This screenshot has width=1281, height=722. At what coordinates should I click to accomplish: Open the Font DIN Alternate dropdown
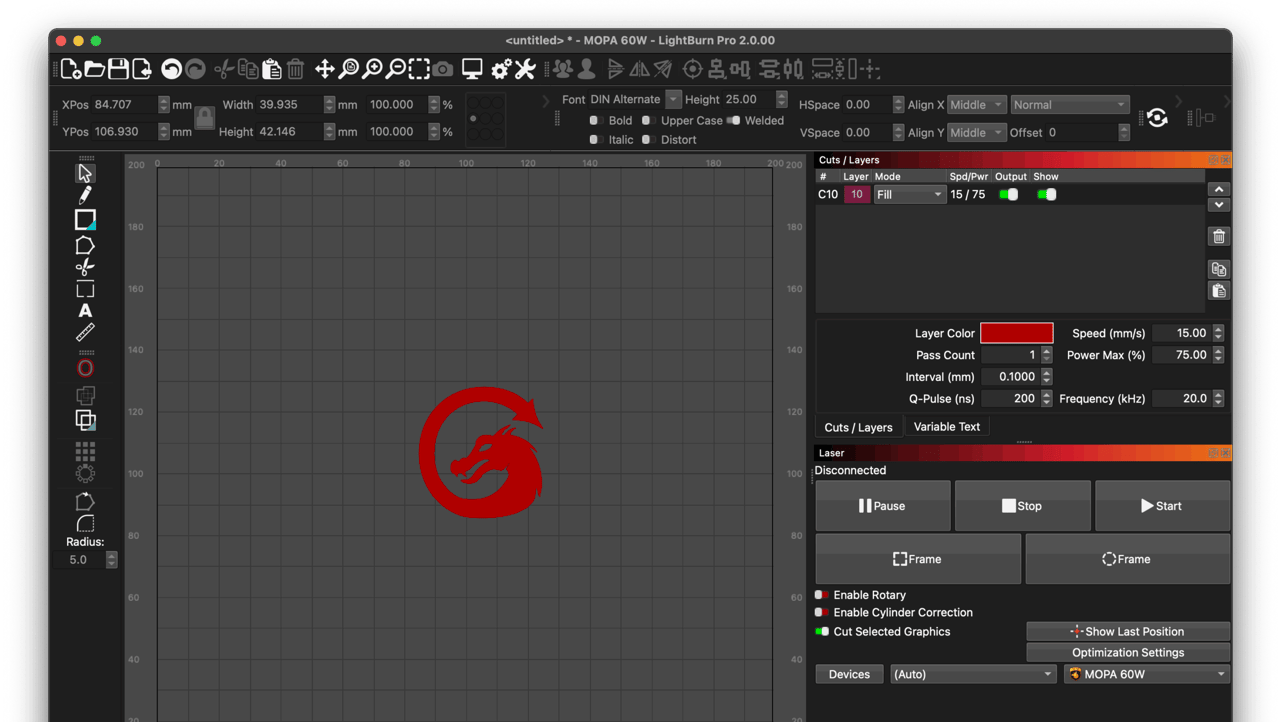coord(673,99)
